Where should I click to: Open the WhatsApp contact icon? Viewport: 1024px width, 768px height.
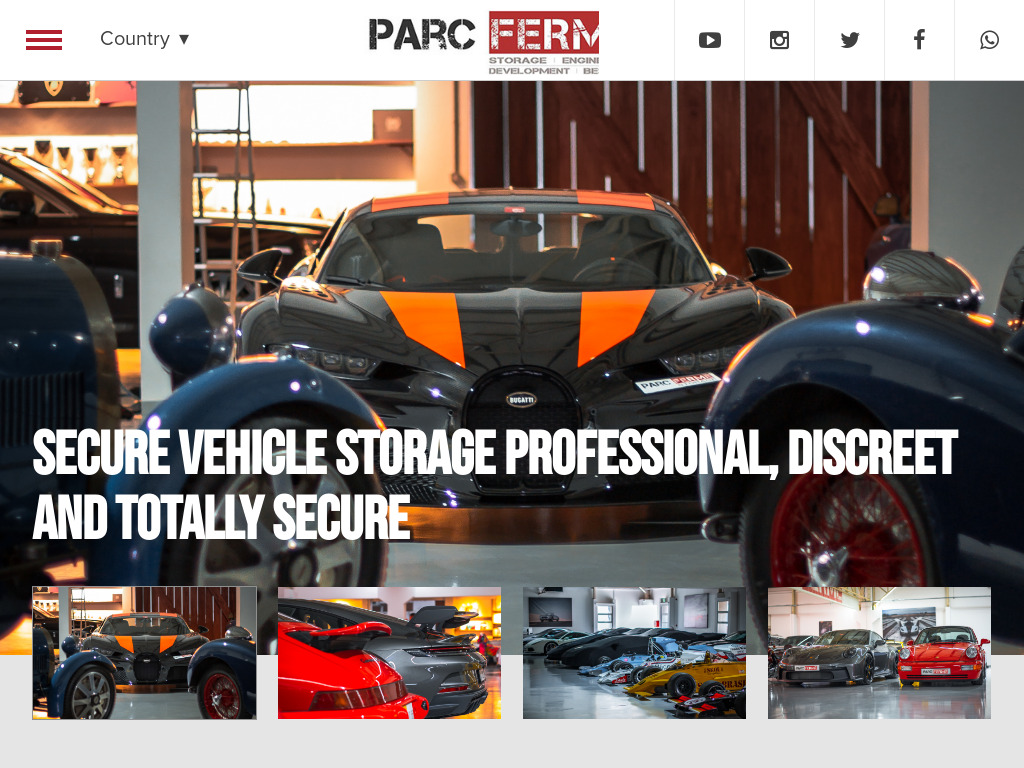tap(989, 40)
